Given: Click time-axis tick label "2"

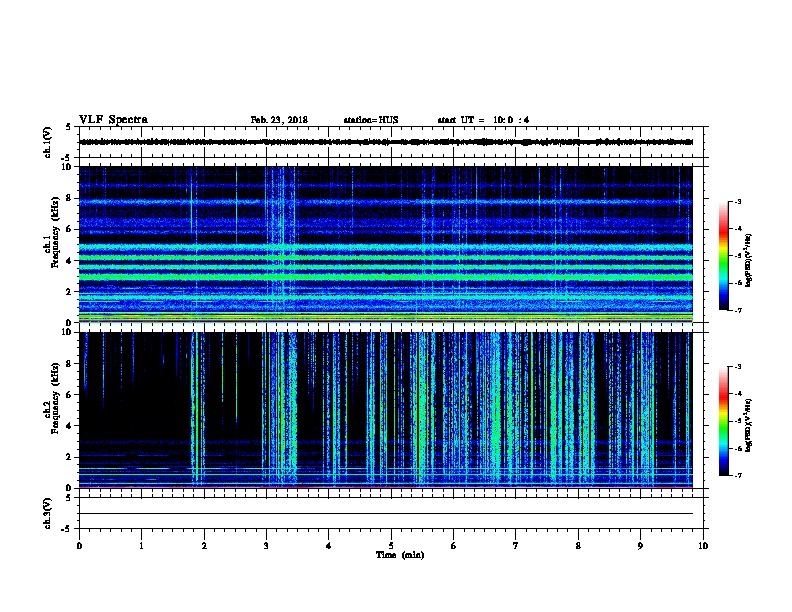Looking at the screenshot, I should coord(204,546).
